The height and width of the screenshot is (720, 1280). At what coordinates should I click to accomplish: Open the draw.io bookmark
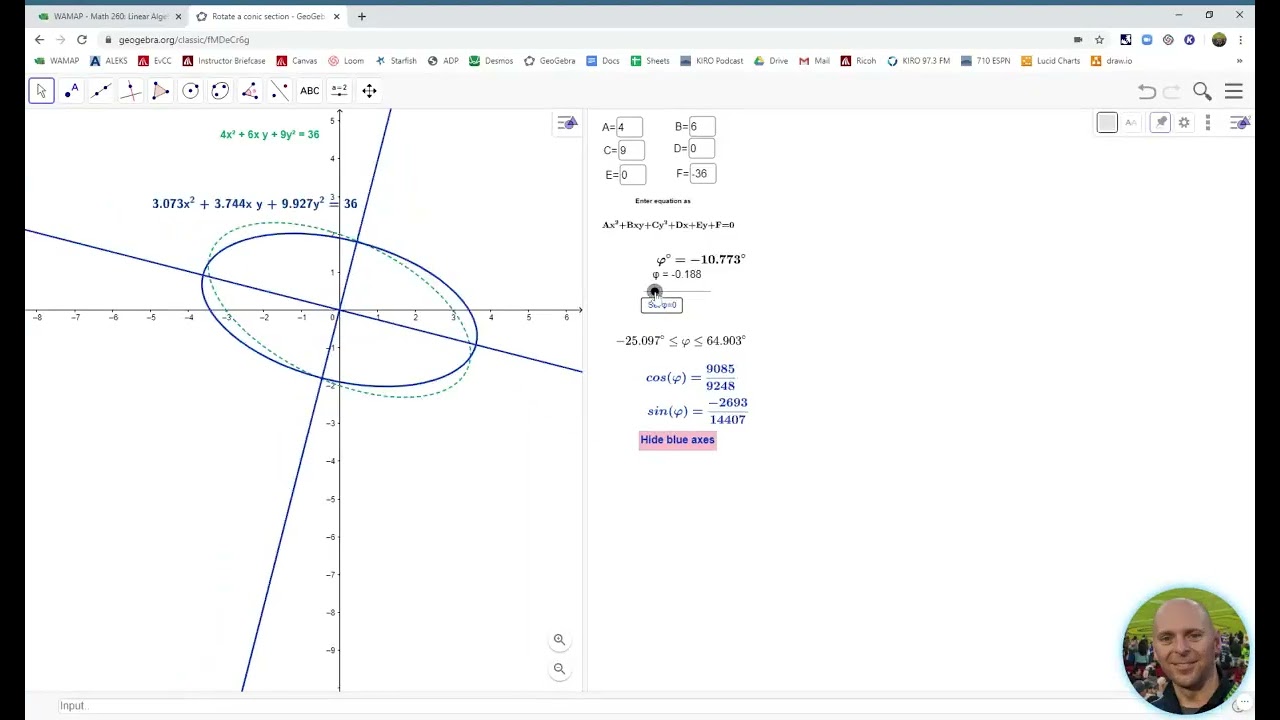click(x=1111, y=61)
